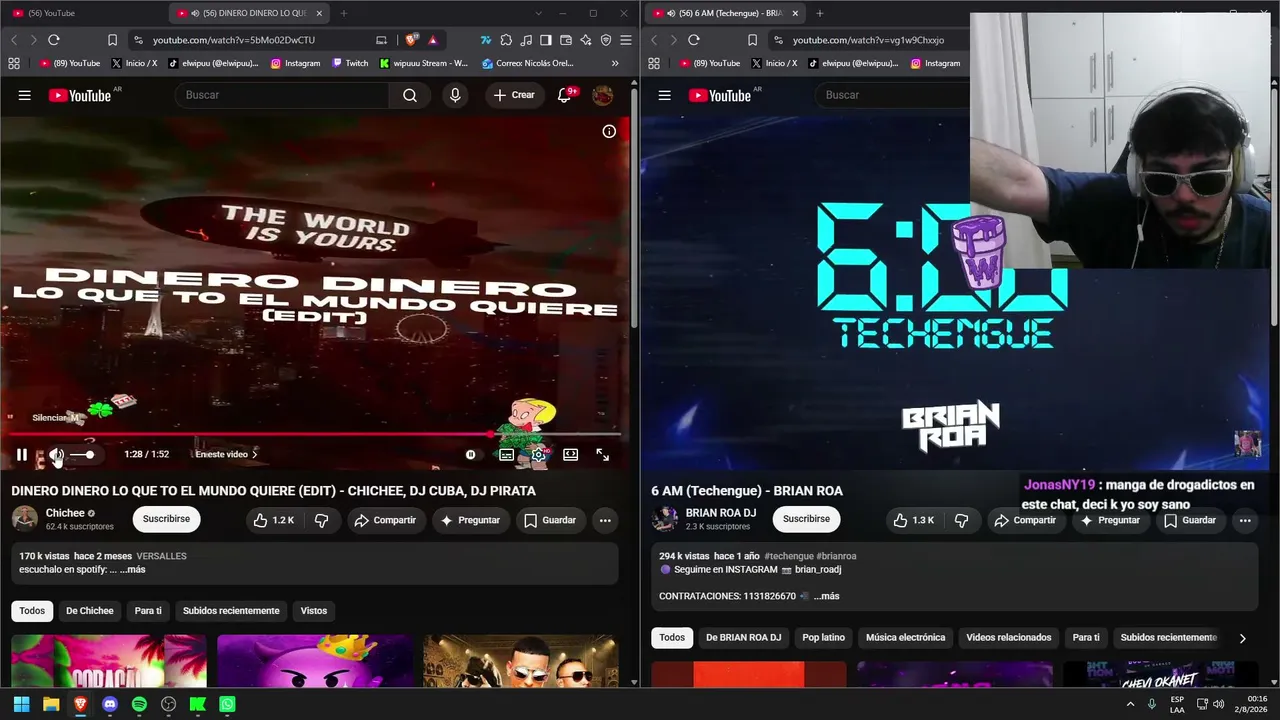Open the extensions puzzle icon in left browser
The width and height of the screenshot is (1280, 720).
coord(506,40)
